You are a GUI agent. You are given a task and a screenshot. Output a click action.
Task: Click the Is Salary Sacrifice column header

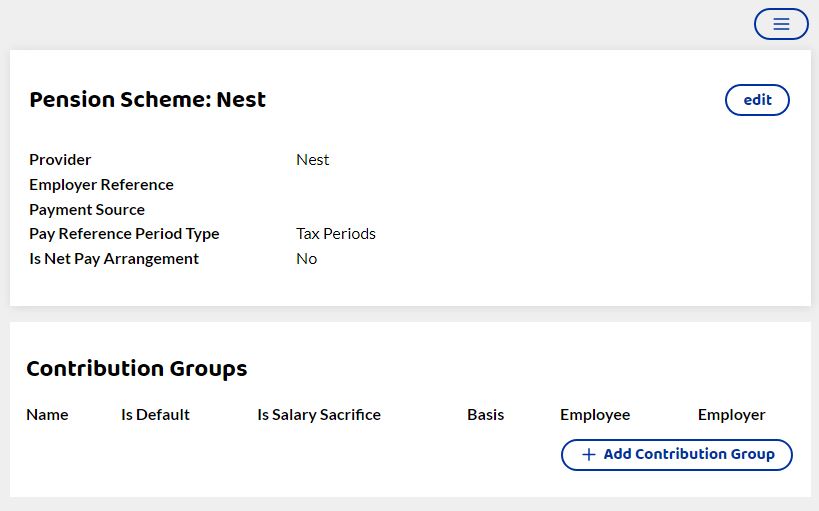[x=319, y=415]
